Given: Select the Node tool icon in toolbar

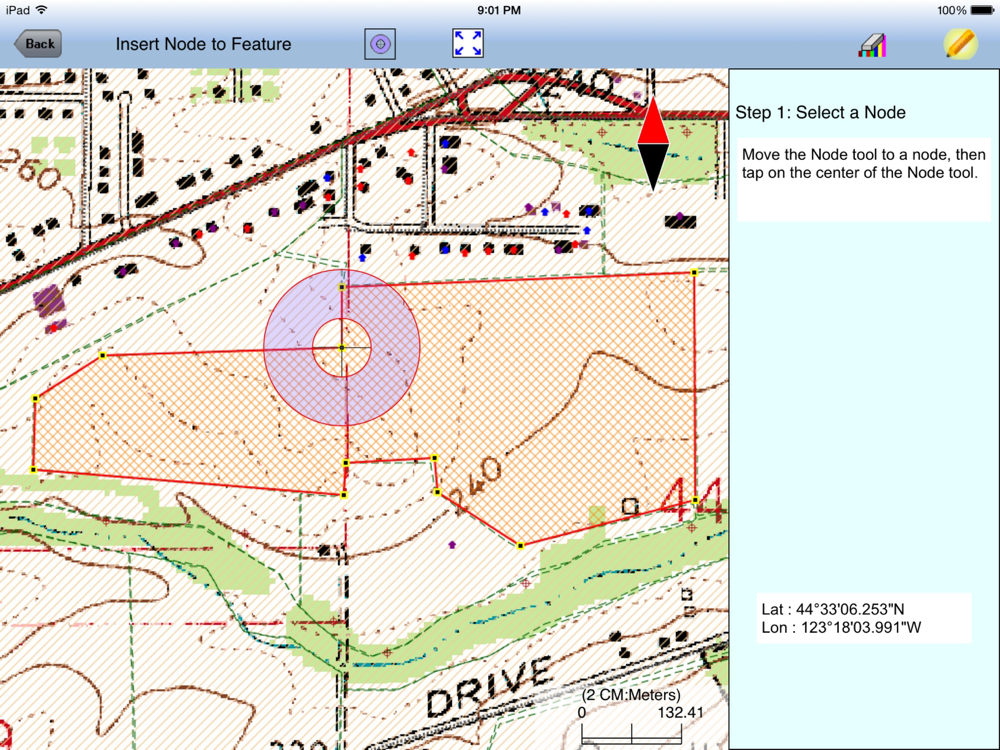Looking at the screenshot, I should pos(380,44).
